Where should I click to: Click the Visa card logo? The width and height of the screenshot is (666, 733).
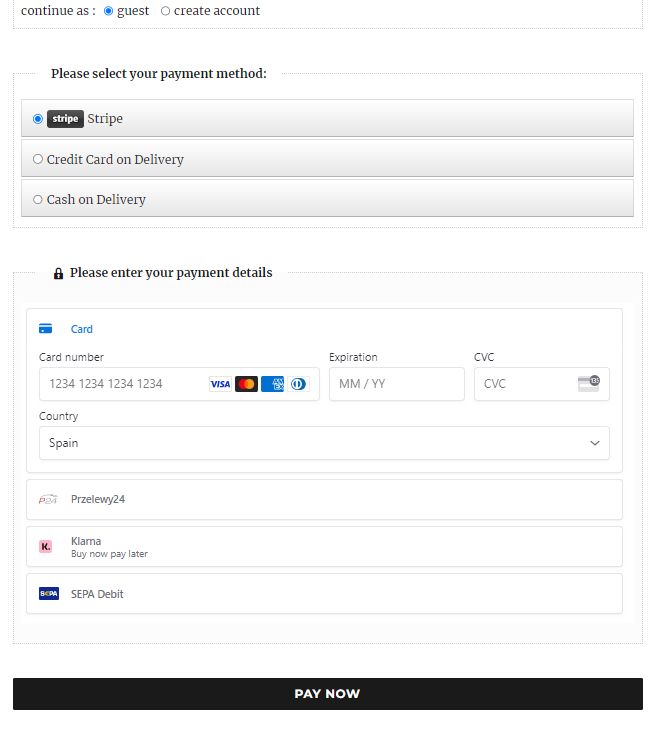pos(220,384)
